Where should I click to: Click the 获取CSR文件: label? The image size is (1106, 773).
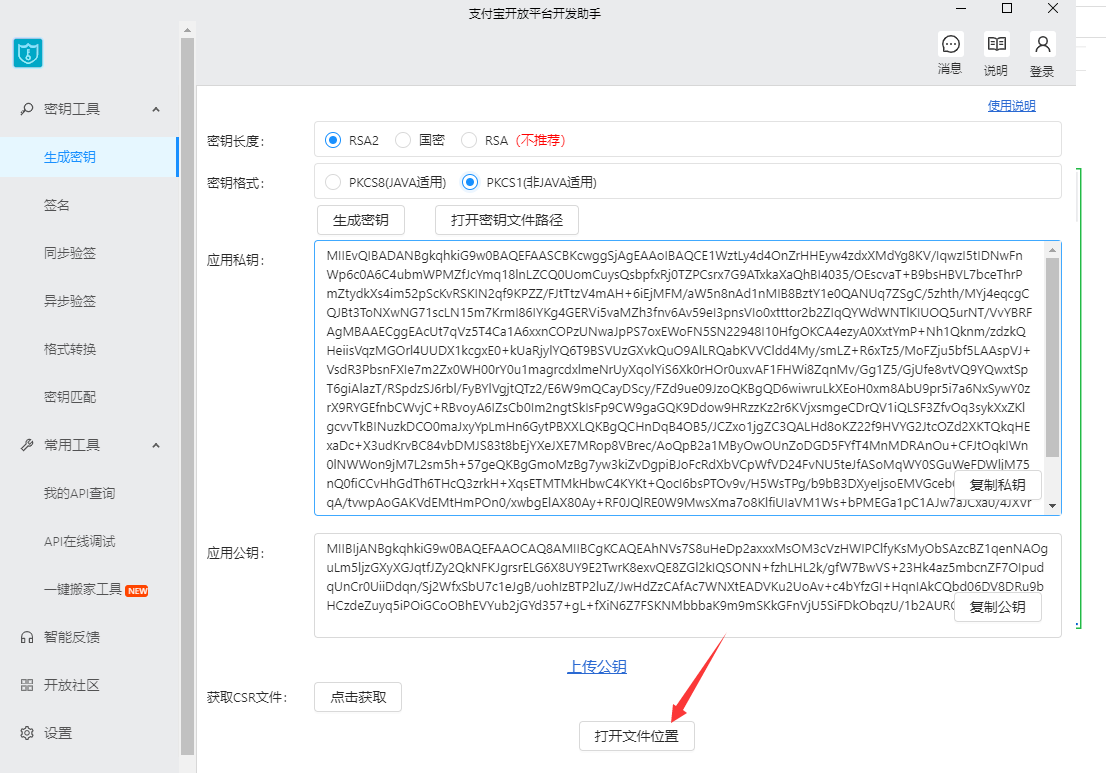[247, 698]
